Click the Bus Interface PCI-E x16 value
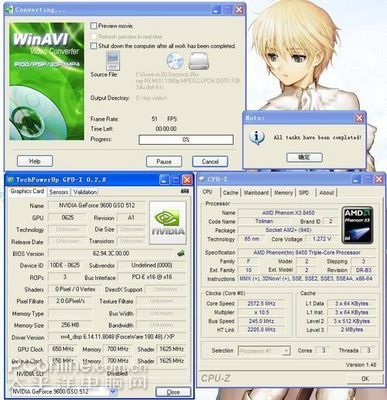This screenshot has width=387, height=400. [x=152, y=277]
